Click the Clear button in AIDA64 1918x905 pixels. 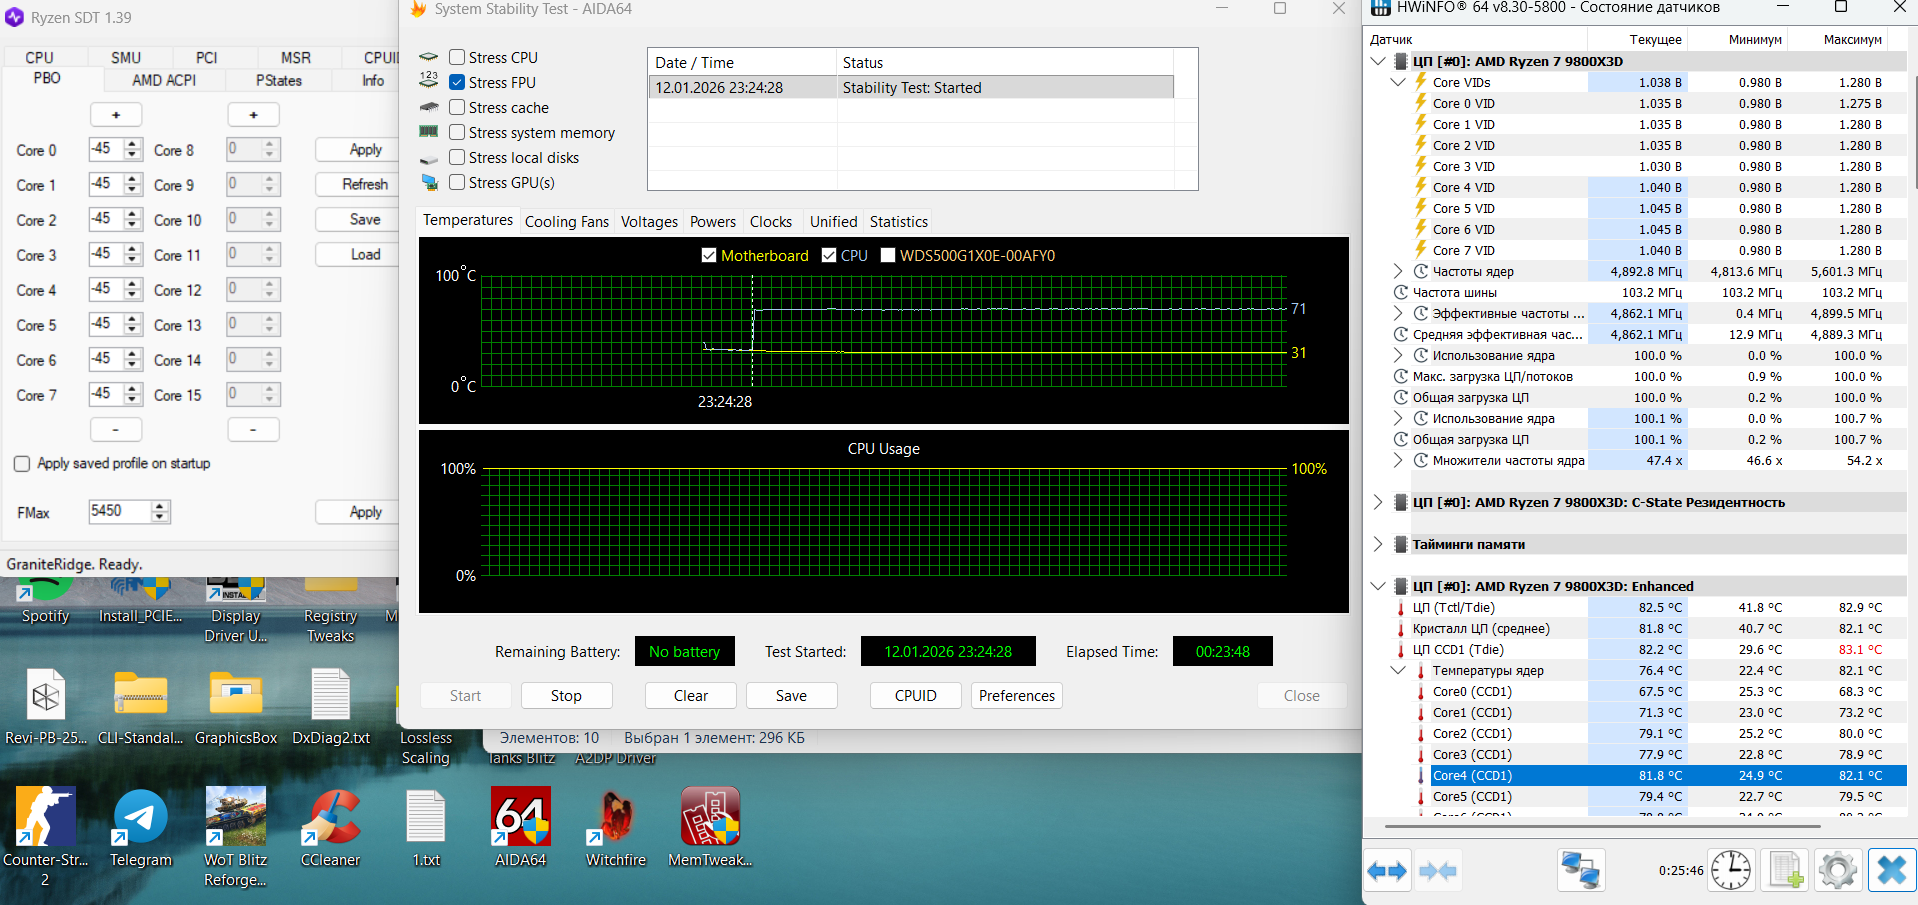tap(691, 696)
